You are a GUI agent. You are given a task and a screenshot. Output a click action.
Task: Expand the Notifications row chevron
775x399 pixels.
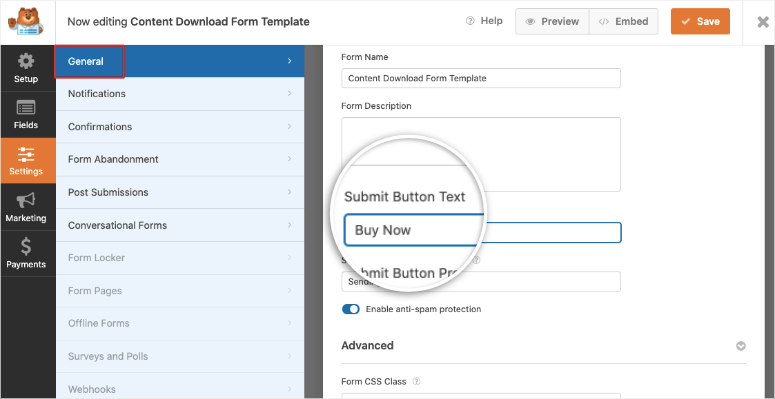point(290,93)
